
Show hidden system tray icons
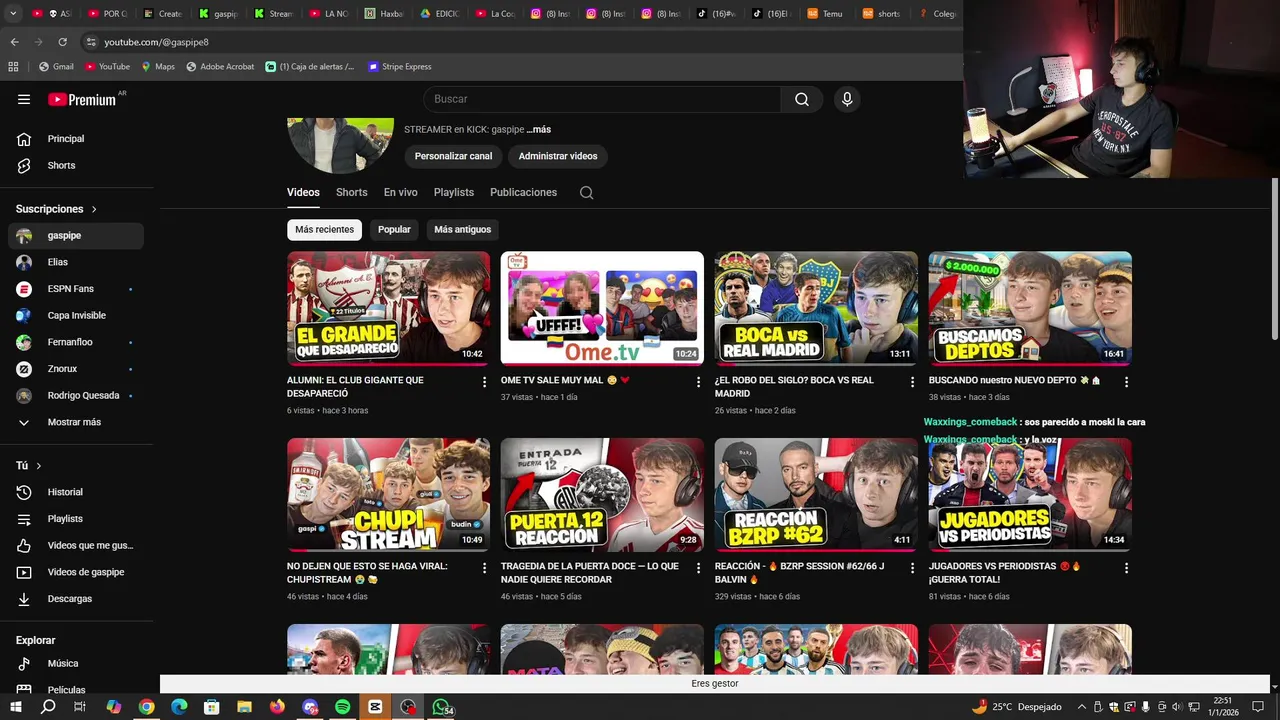(x=1081, y=707)
